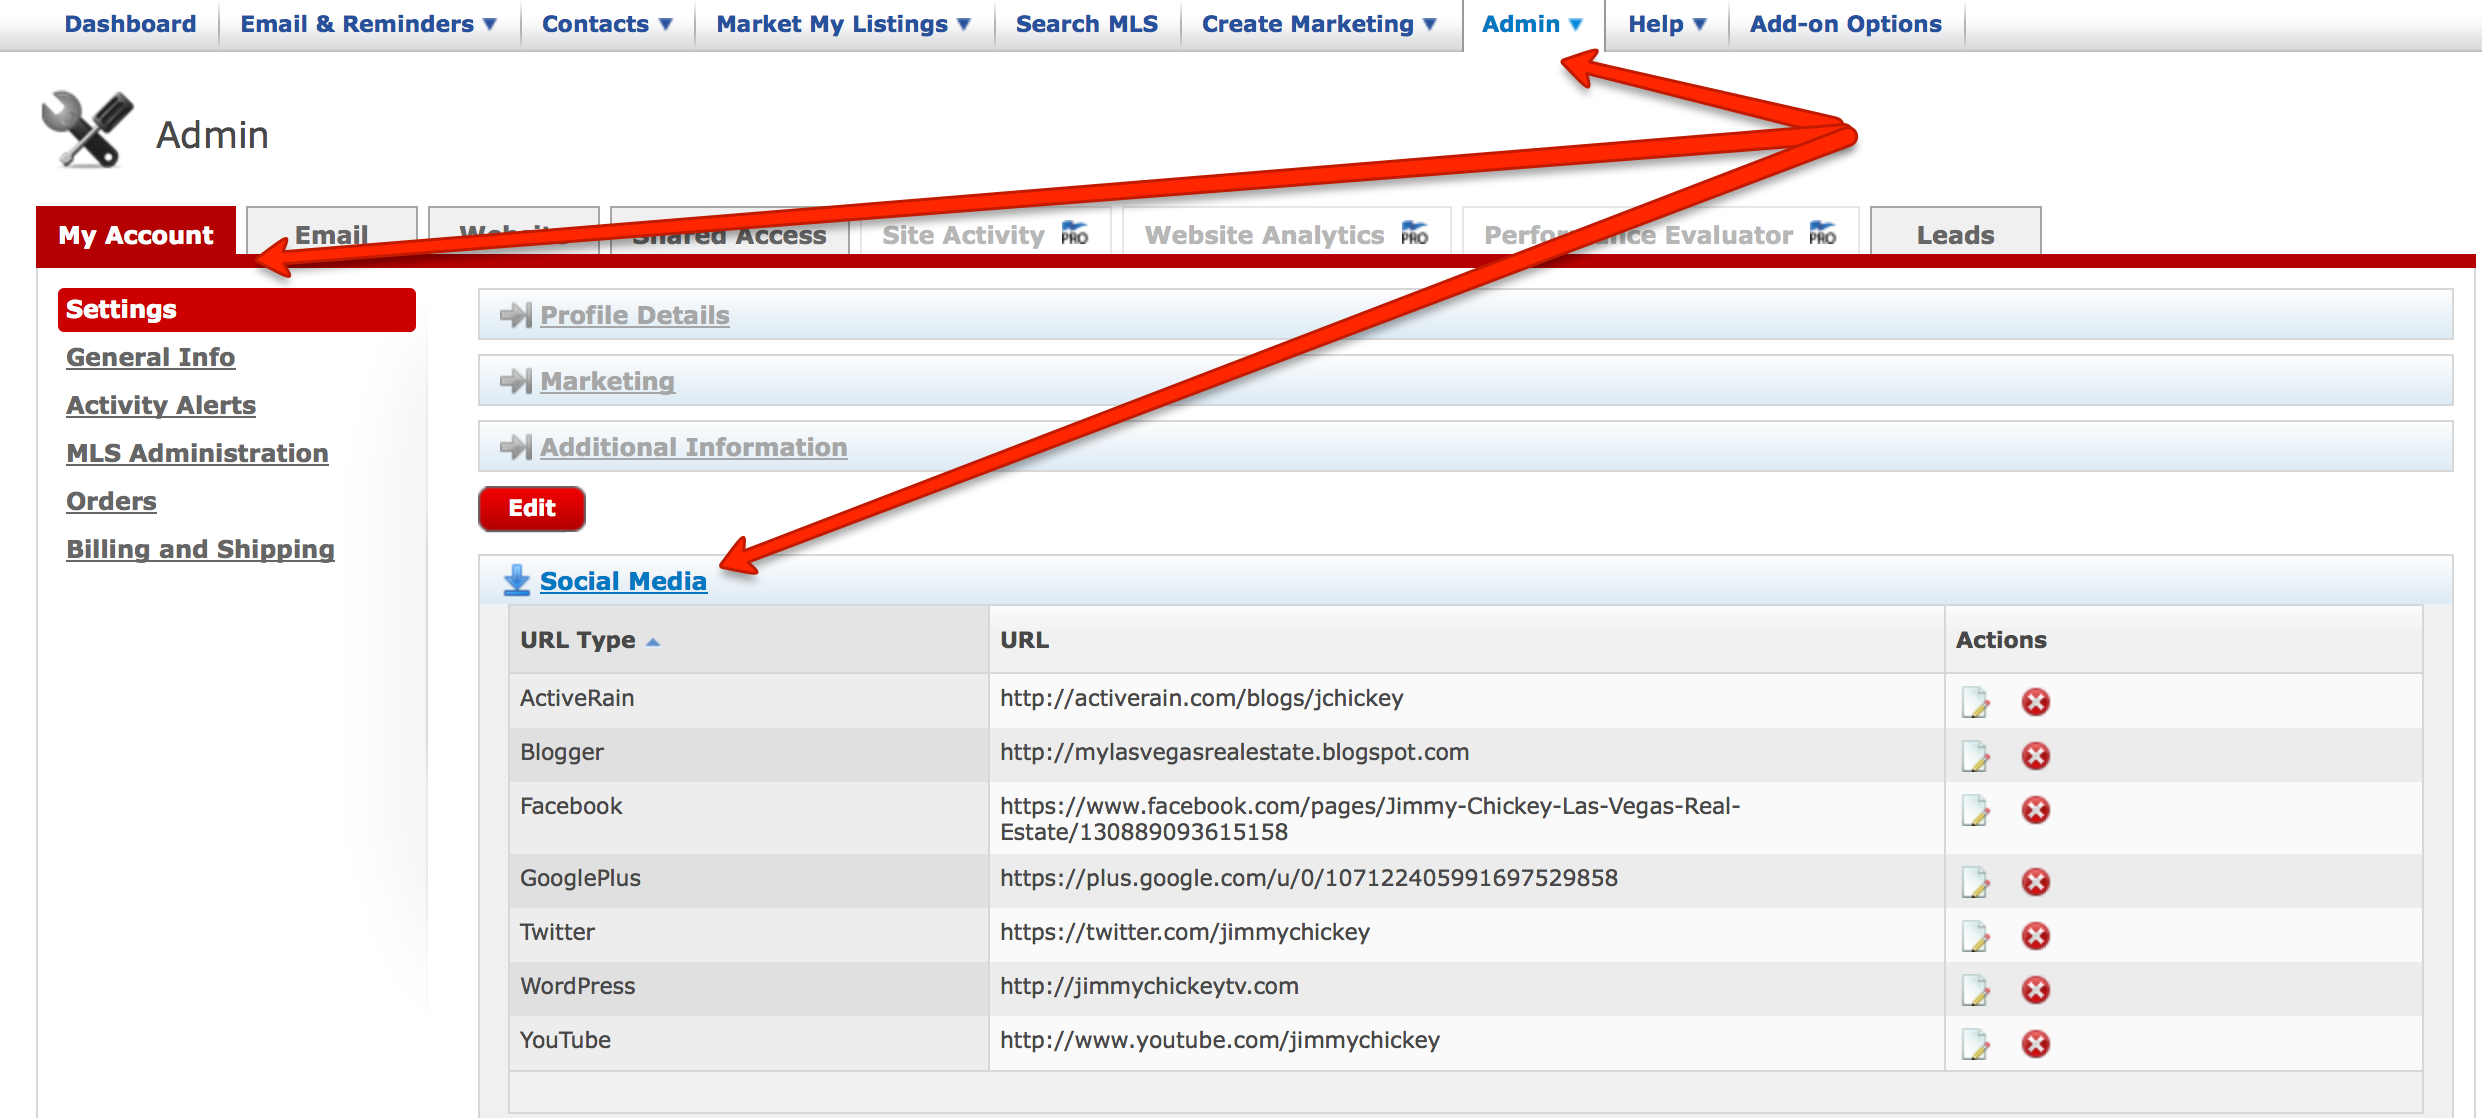Go to MLS Administration settings
This screenshot has height=1118, width=2482.
(x=197, y=453)
